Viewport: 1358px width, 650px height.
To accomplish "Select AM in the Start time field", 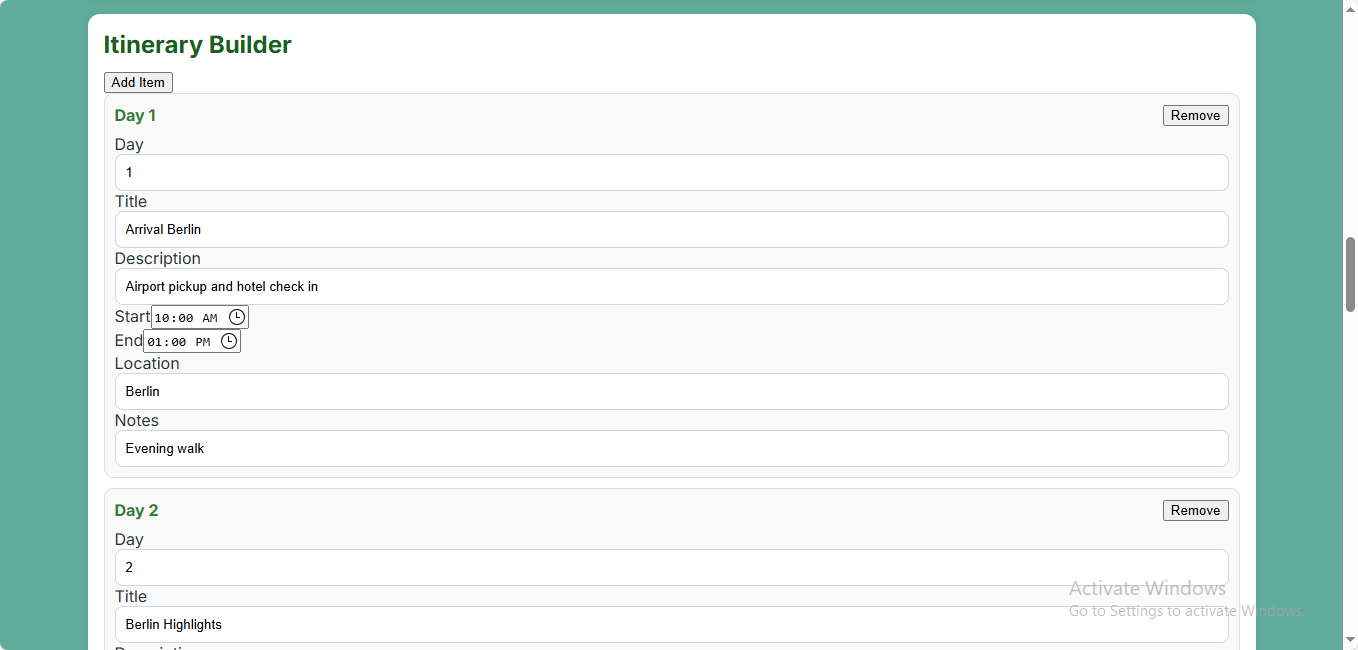I will click(x=209, y=318).
